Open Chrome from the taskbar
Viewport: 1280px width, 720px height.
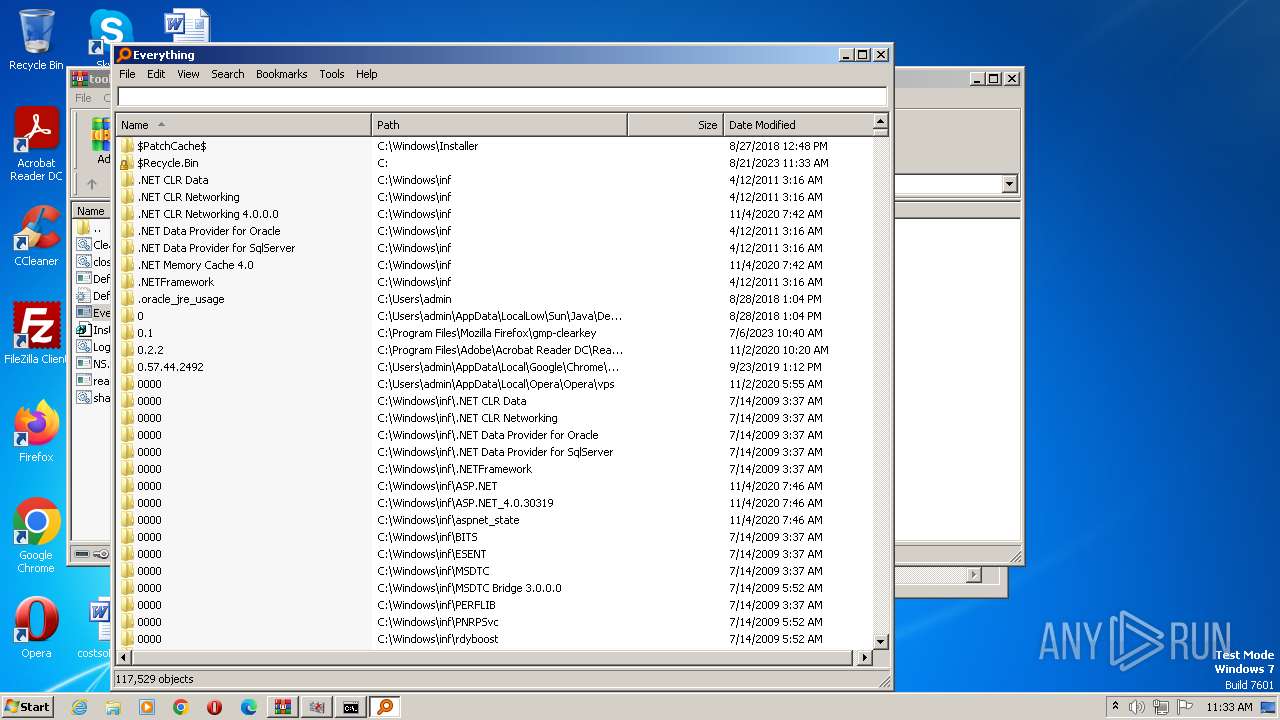click(181, 707)
